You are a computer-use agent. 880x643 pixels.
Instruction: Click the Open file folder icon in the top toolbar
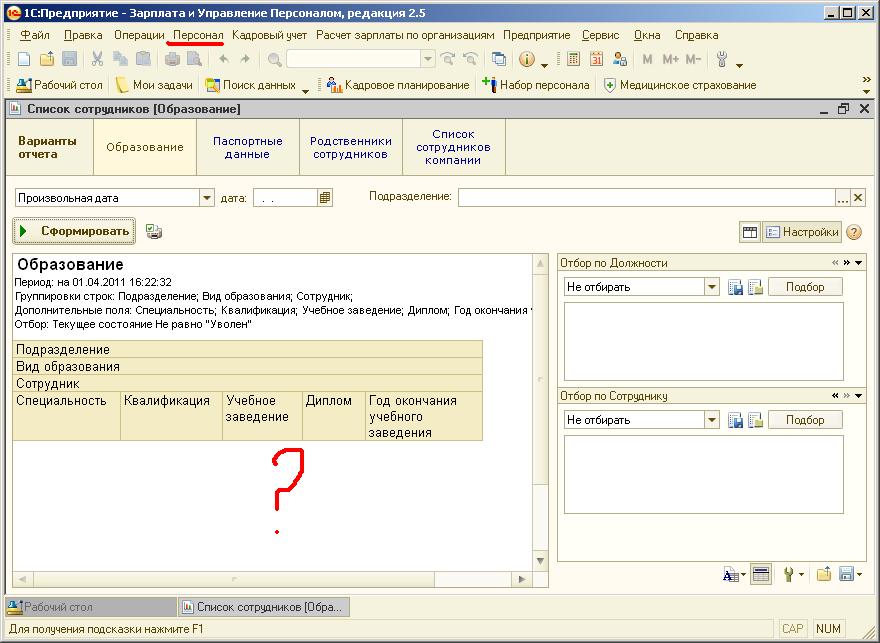tap(47, 59)
